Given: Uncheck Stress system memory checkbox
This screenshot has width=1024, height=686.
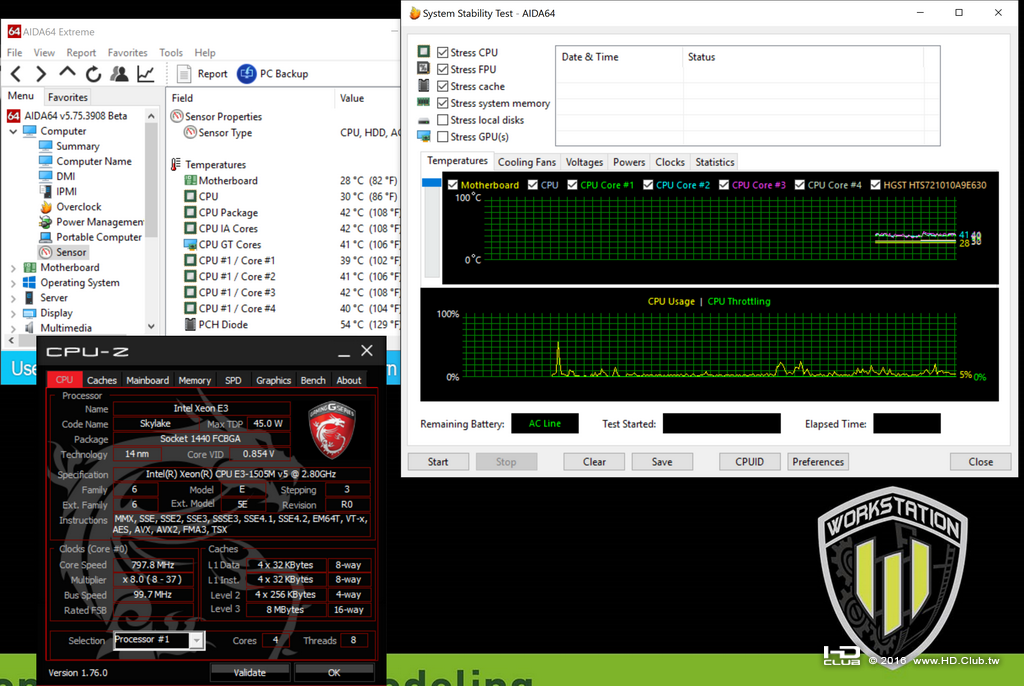Looking at the screenshot, I should (443, 103).
